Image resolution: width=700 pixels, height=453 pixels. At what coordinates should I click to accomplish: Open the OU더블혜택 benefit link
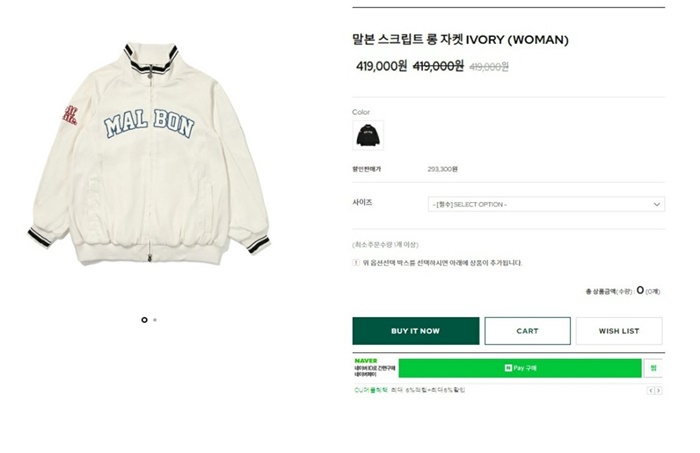tap(370, 390)
